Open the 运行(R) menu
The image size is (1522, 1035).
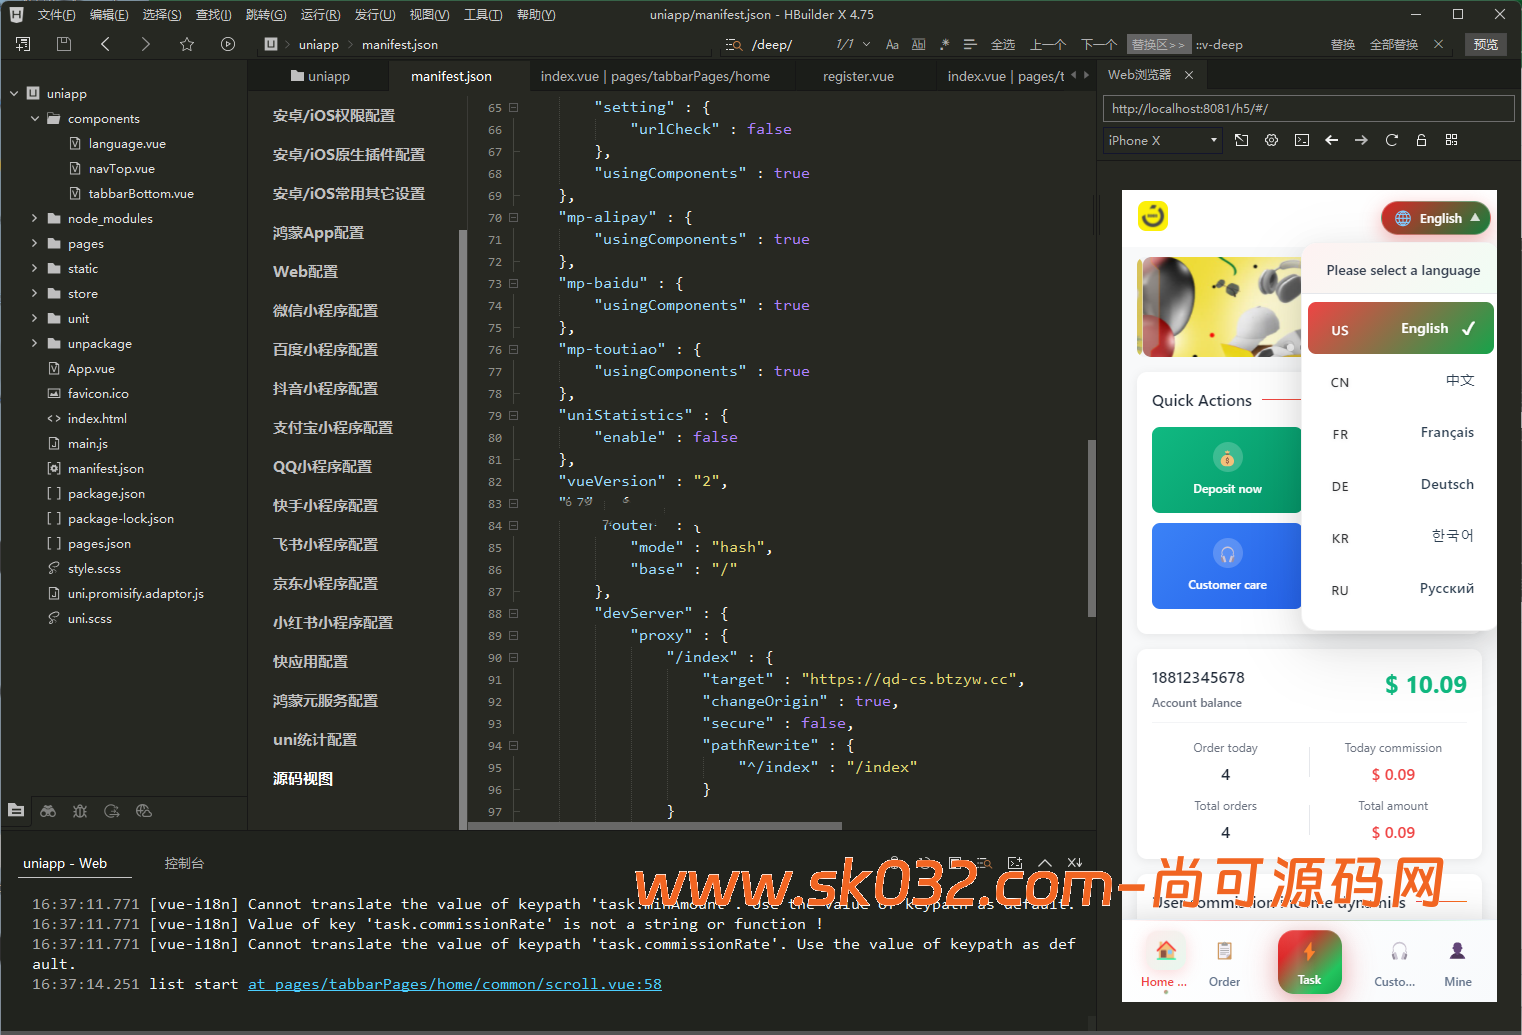pyautogui.click(x=319, y=14)
